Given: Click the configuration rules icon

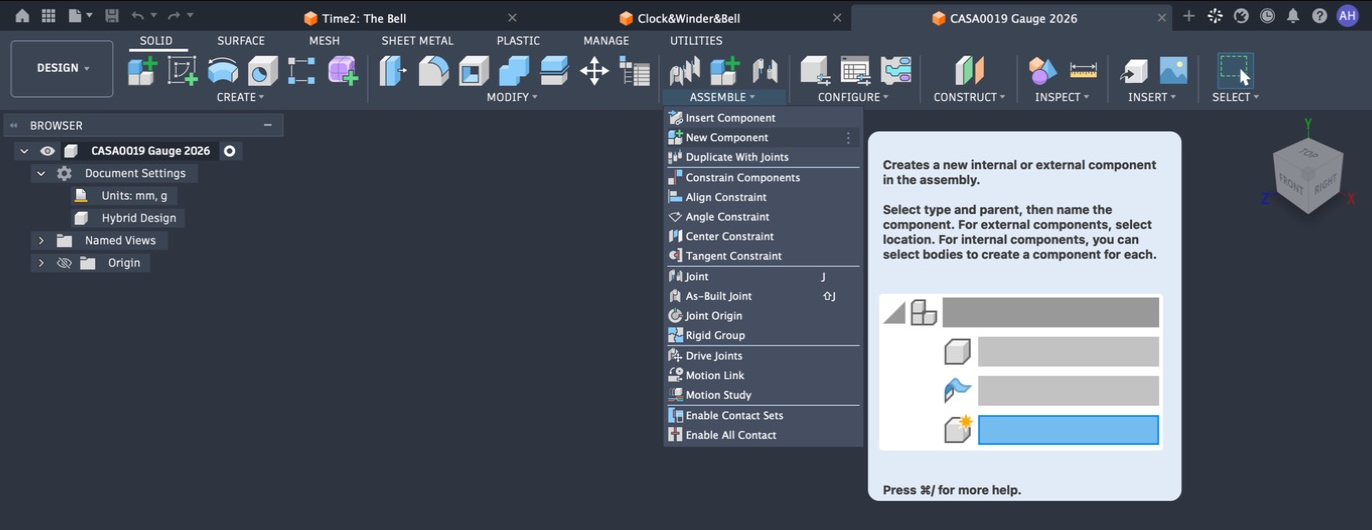Looking at the screenshot, I should pyautogui.click(x=895, y=71).
